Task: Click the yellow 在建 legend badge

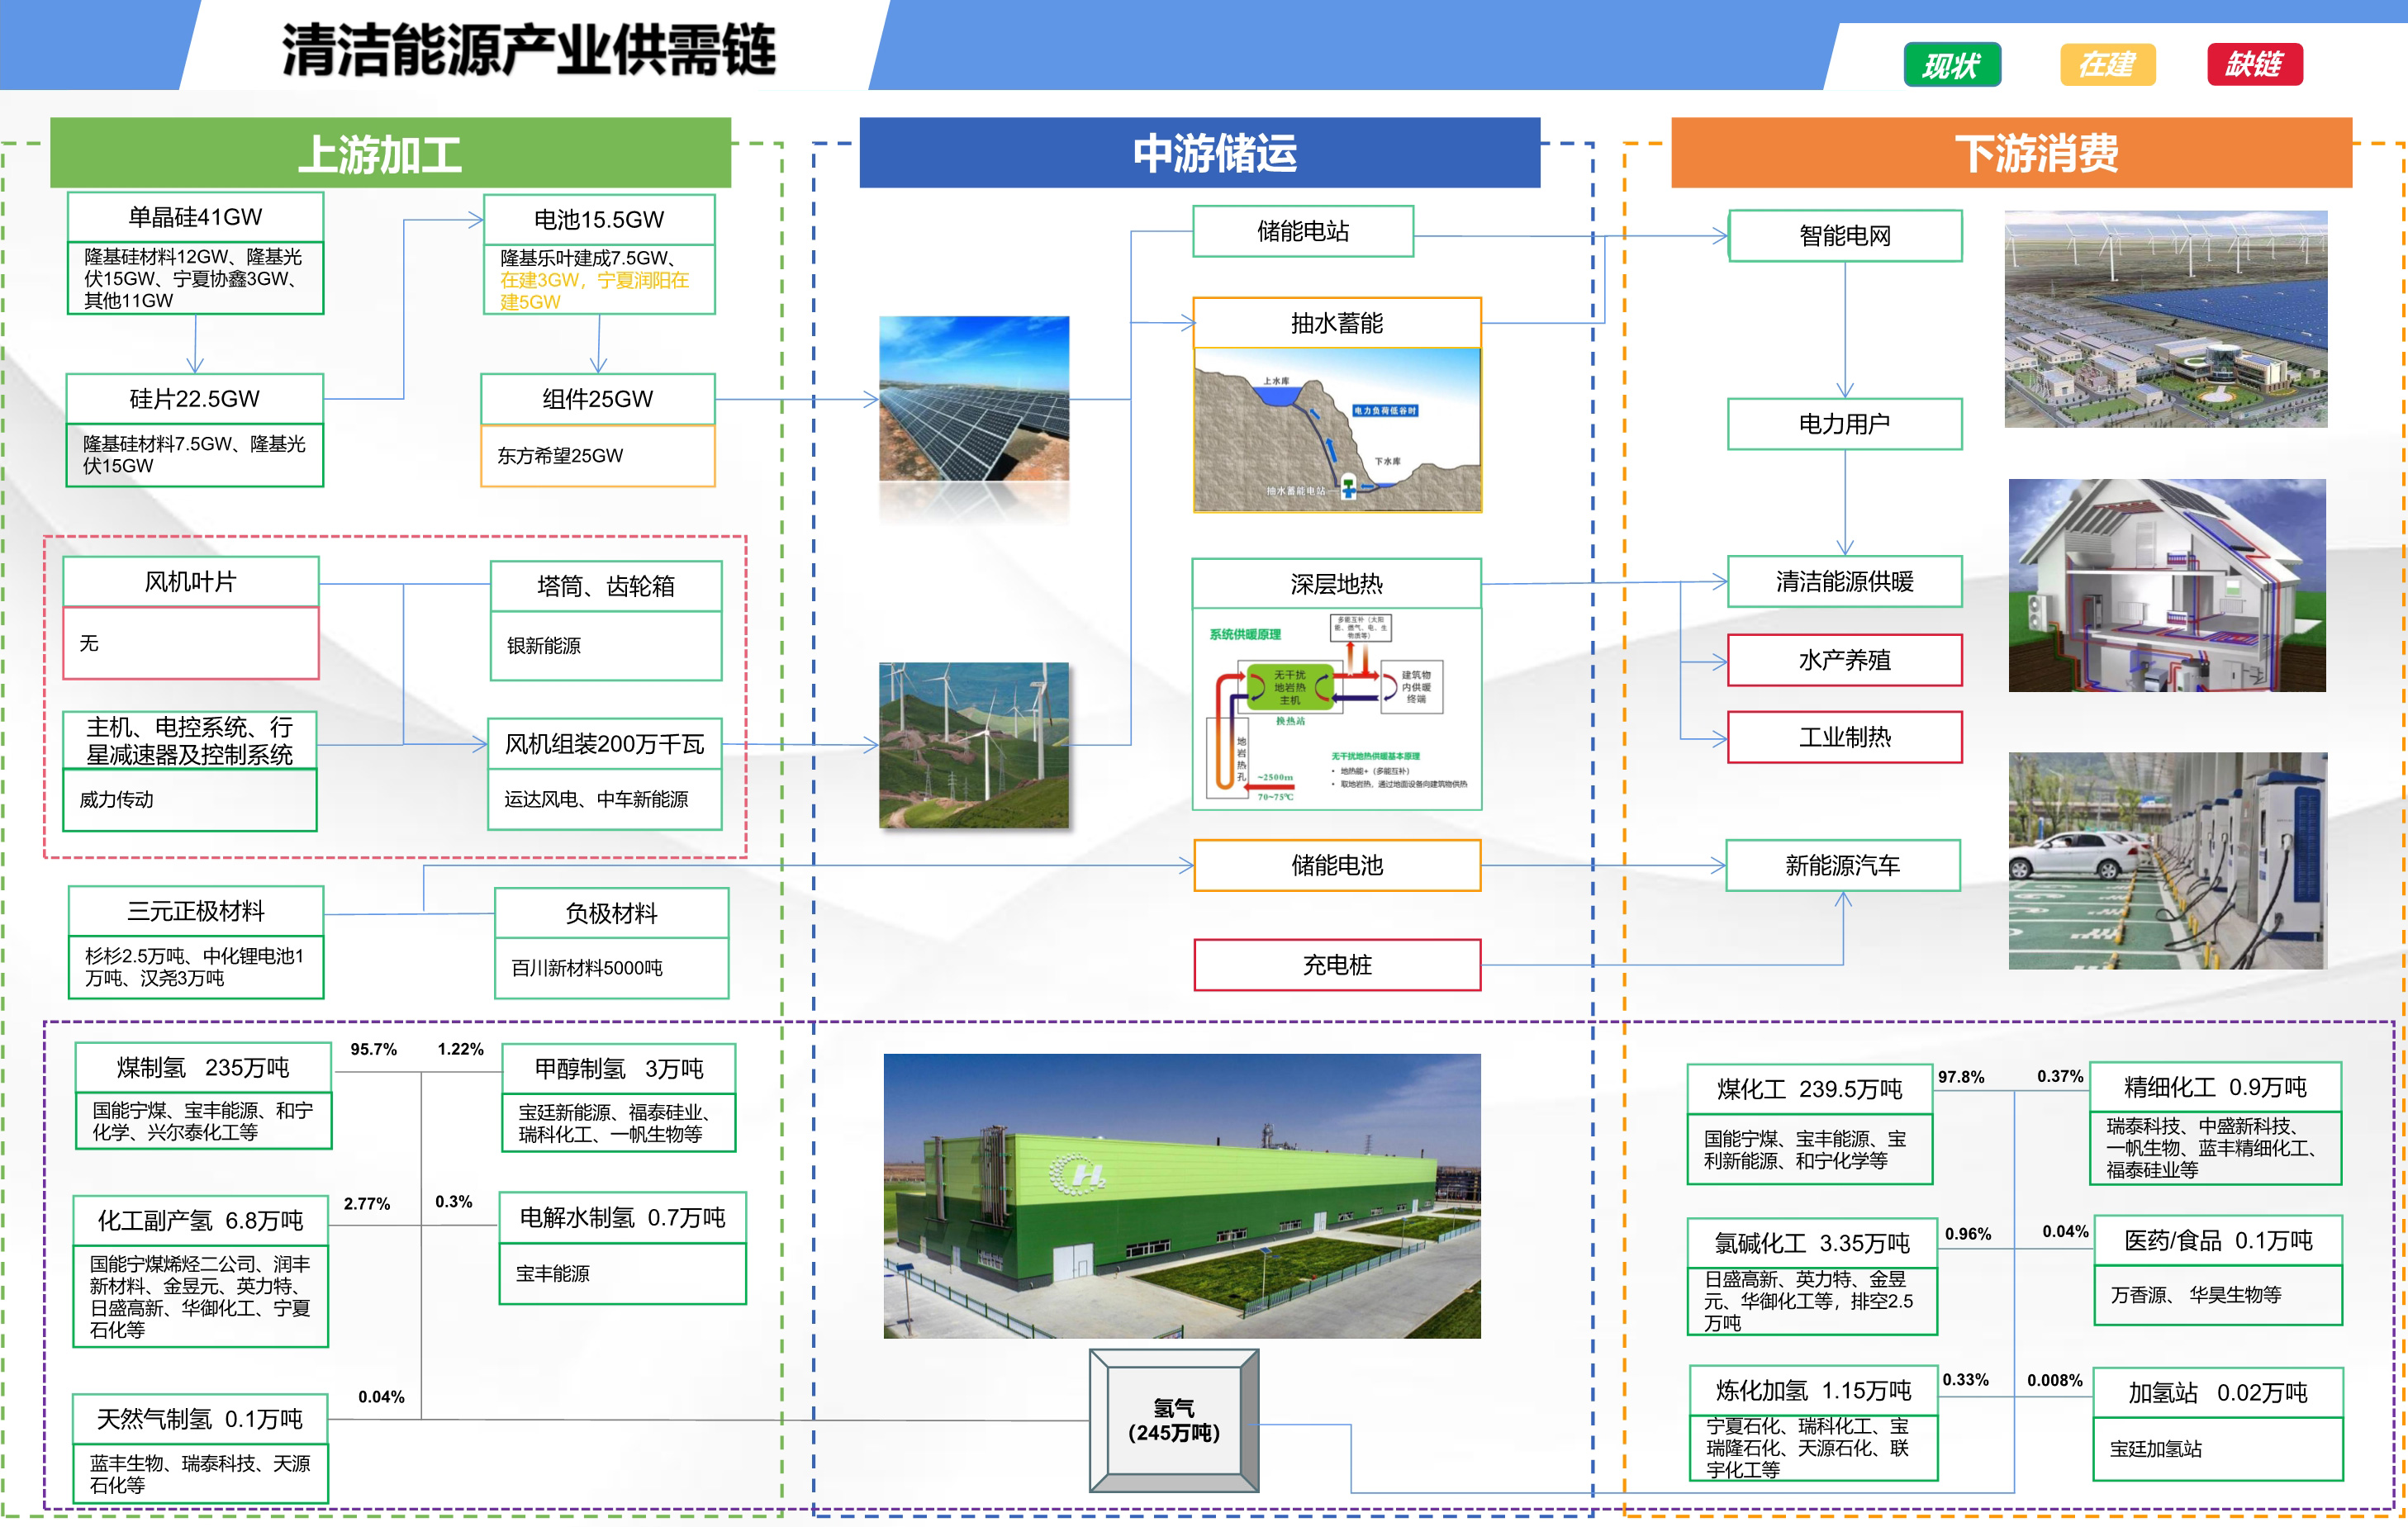Action: click(x=2107, y=65)
